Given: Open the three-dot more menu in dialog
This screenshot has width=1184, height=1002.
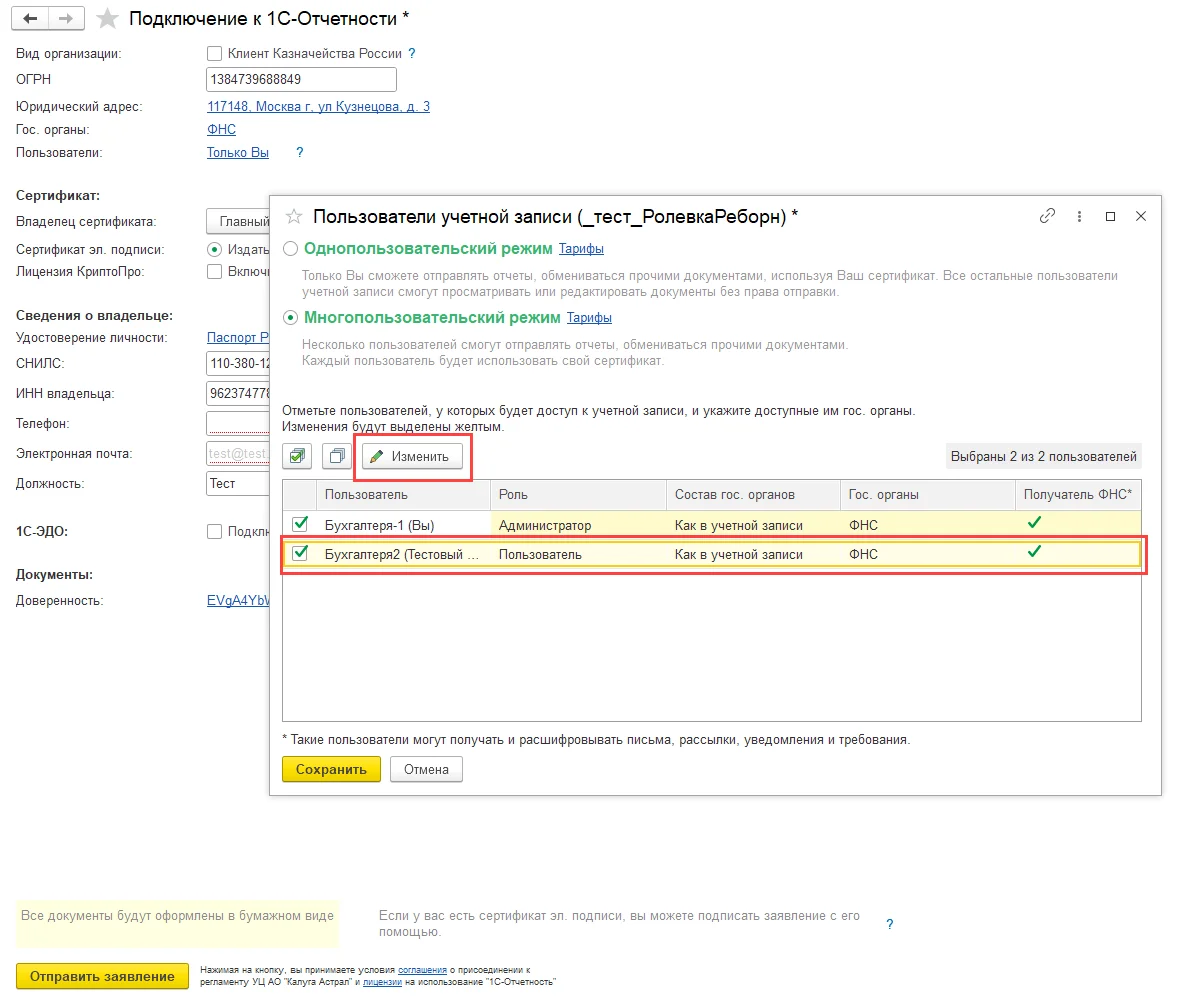Looking at the screenshot, I should [1079, 216].
